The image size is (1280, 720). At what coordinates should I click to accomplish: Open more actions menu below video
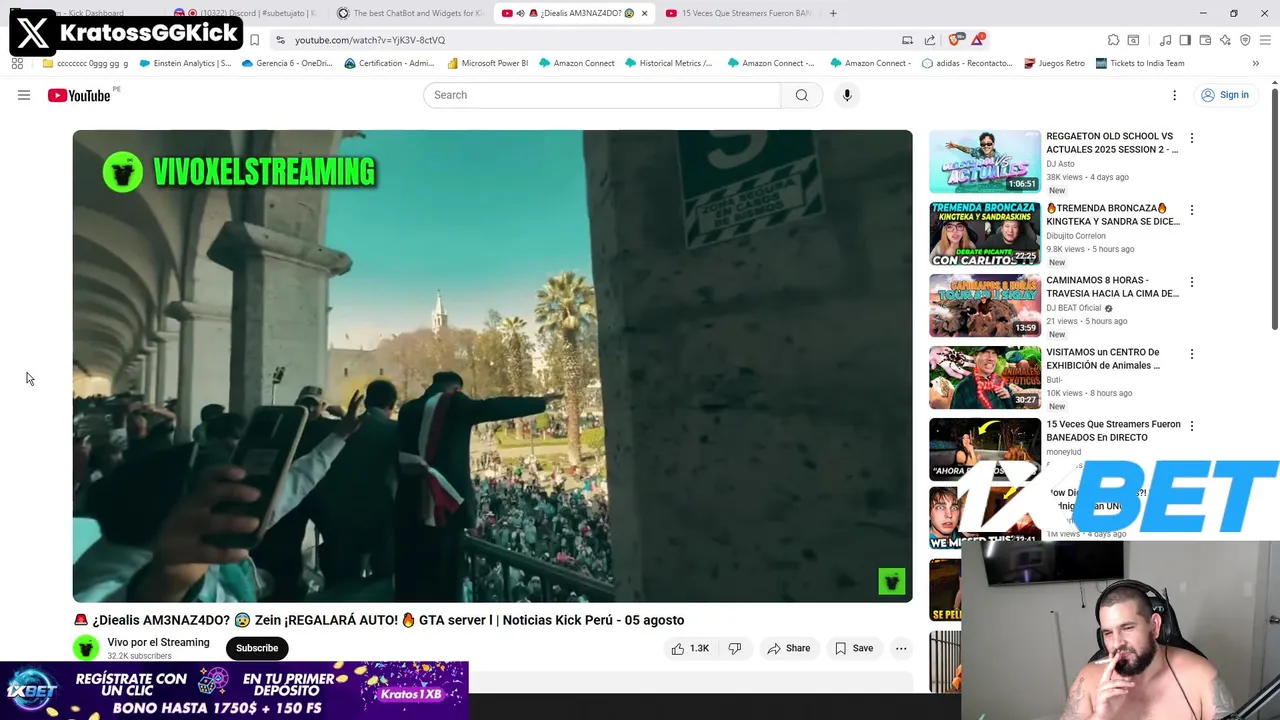pos(901,648)
